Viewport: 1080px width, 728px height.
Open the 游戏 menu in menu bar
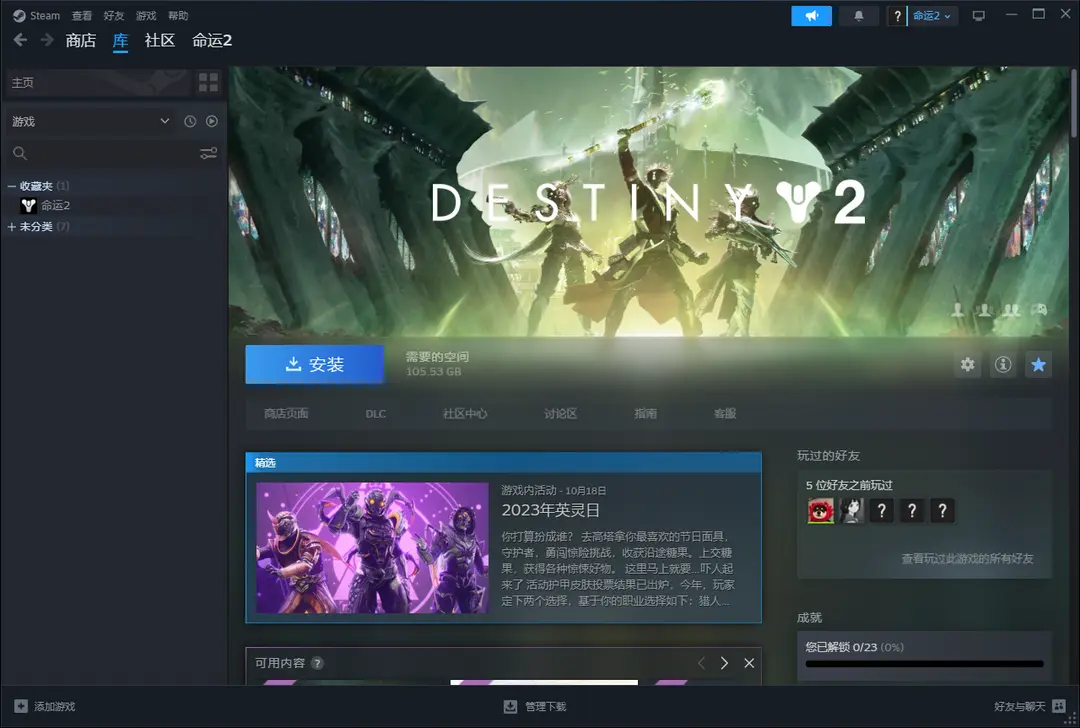[145, 15]
